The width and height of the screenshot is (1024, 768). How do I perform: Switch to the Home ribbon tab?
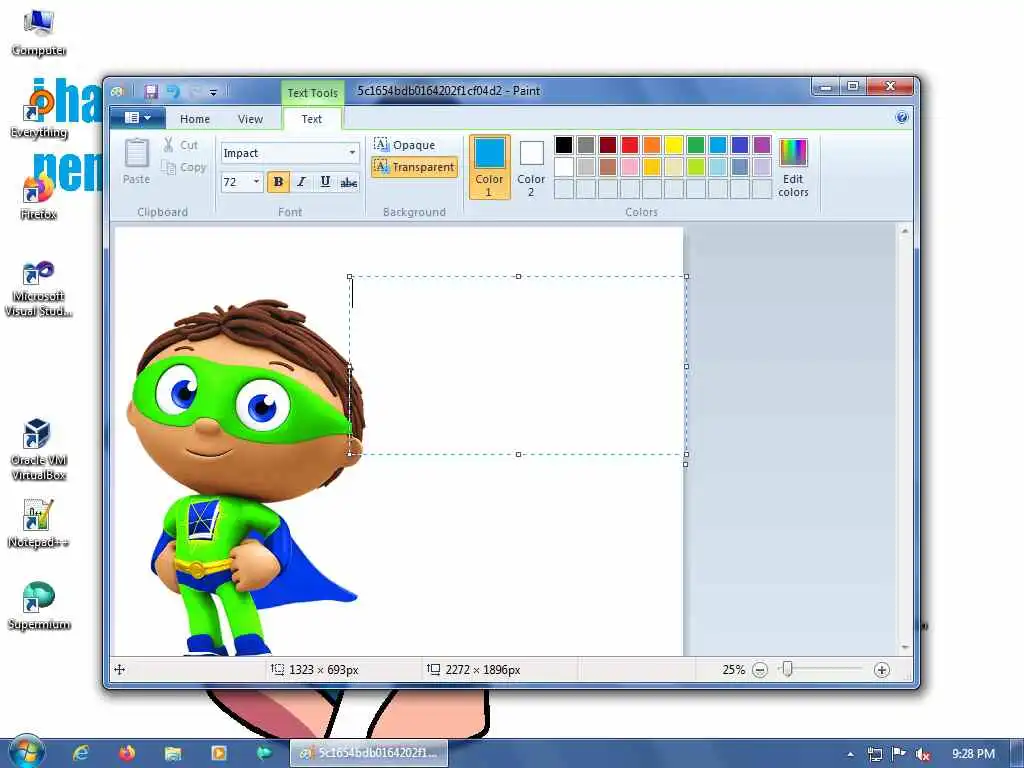click(x=195, y=119)
